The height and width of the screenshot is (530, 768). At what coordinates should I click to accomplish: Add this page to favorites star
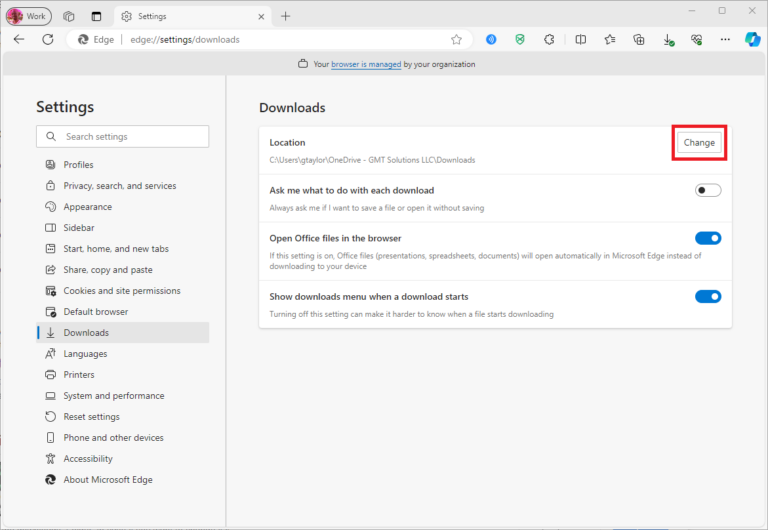[x=456, y=40]
